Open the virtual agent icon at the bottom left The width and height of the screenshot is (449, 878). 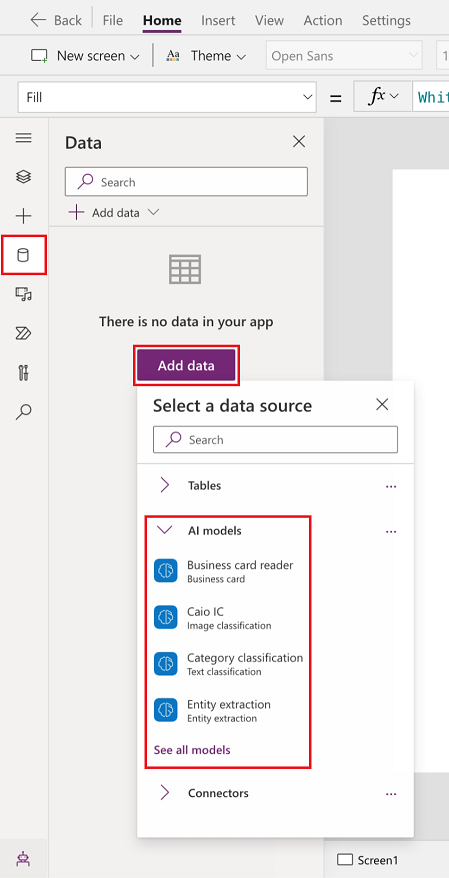pos(24,859)
